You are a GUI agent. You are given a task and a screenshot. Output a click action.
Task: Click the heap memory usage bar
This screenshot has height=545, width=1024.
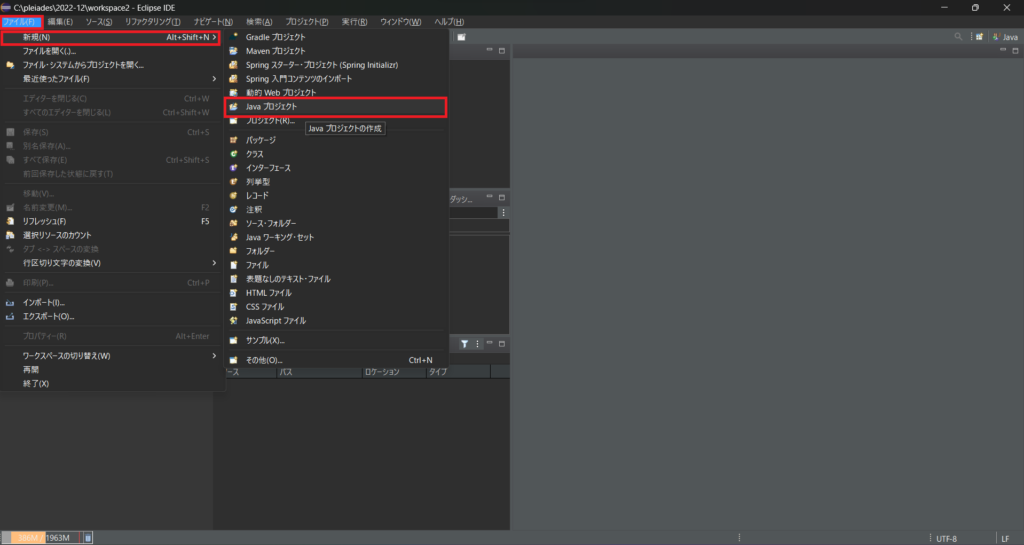coord(41,538)
